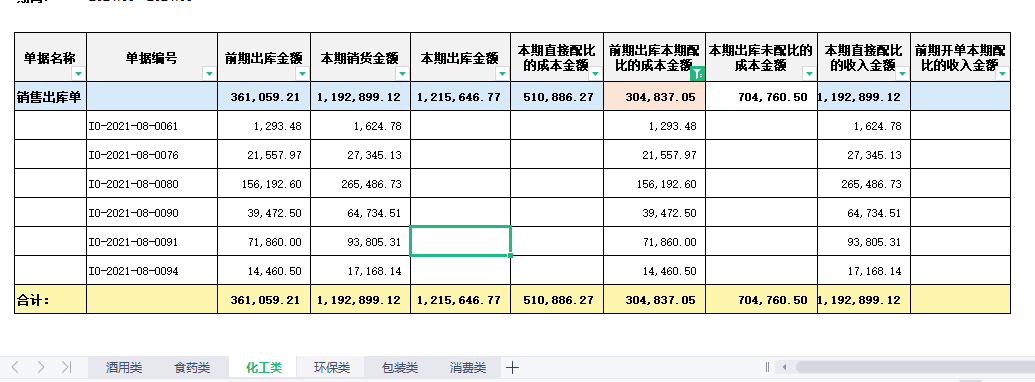Screen dimensions: 1035x382
Task: Switch to the 环保类 sheet tab
Action: [x=332, y=367]
